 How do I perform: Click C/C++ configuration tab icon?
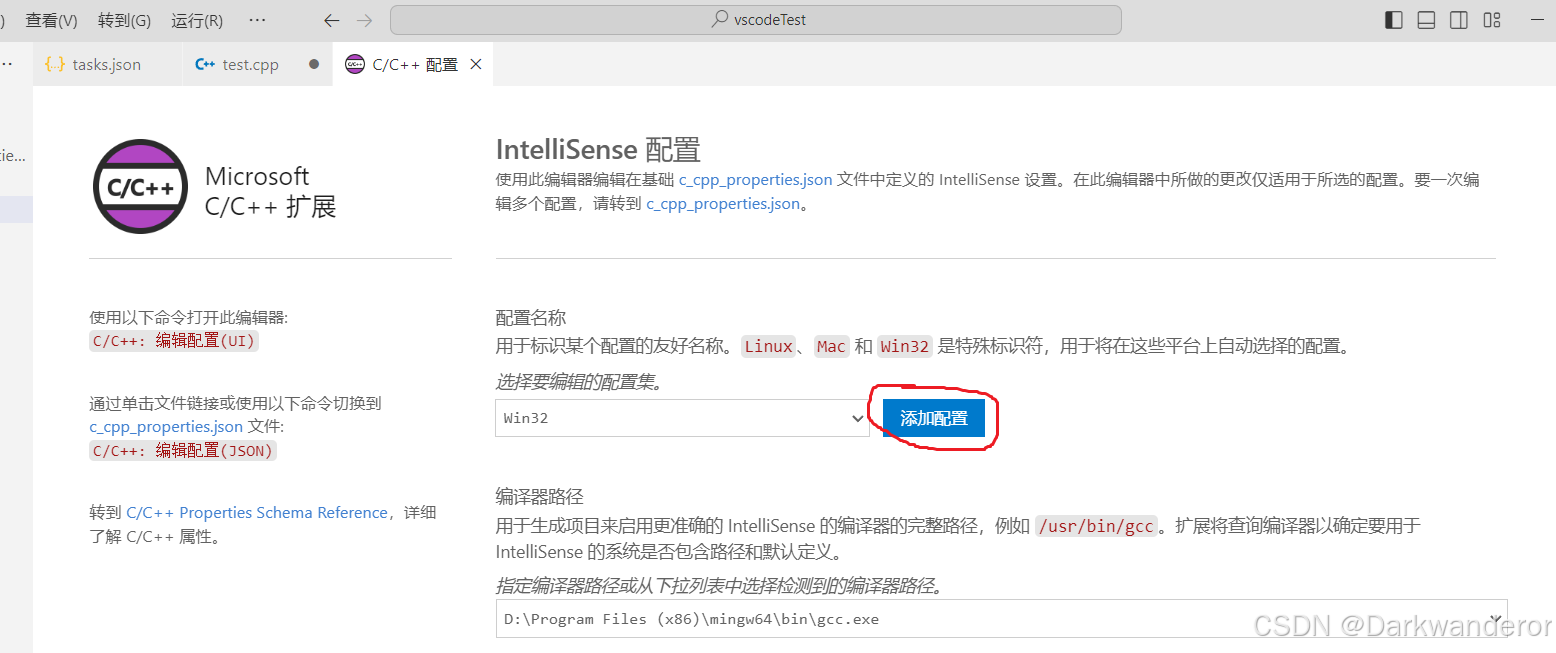[355, 64]
